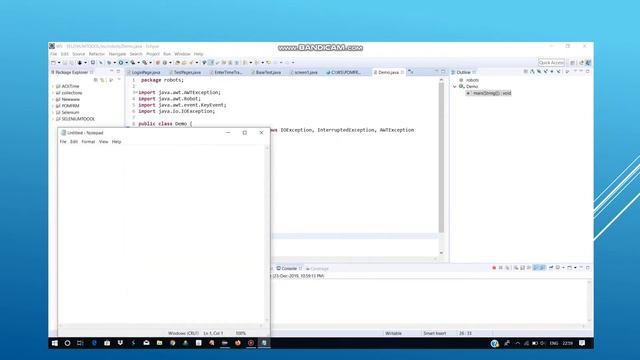Viewport: 640px width, 360px height.
Task: Terminate the launch with the red Console icon
Action: pos(494,268)
